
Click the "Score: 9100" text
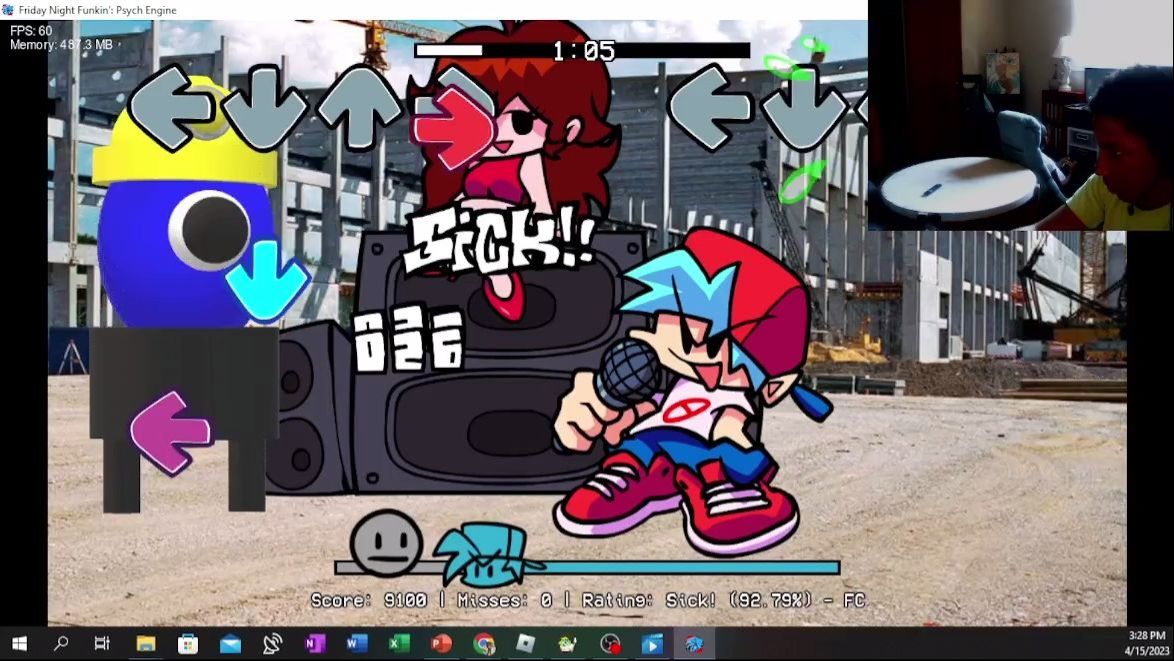tap(368, 600)
